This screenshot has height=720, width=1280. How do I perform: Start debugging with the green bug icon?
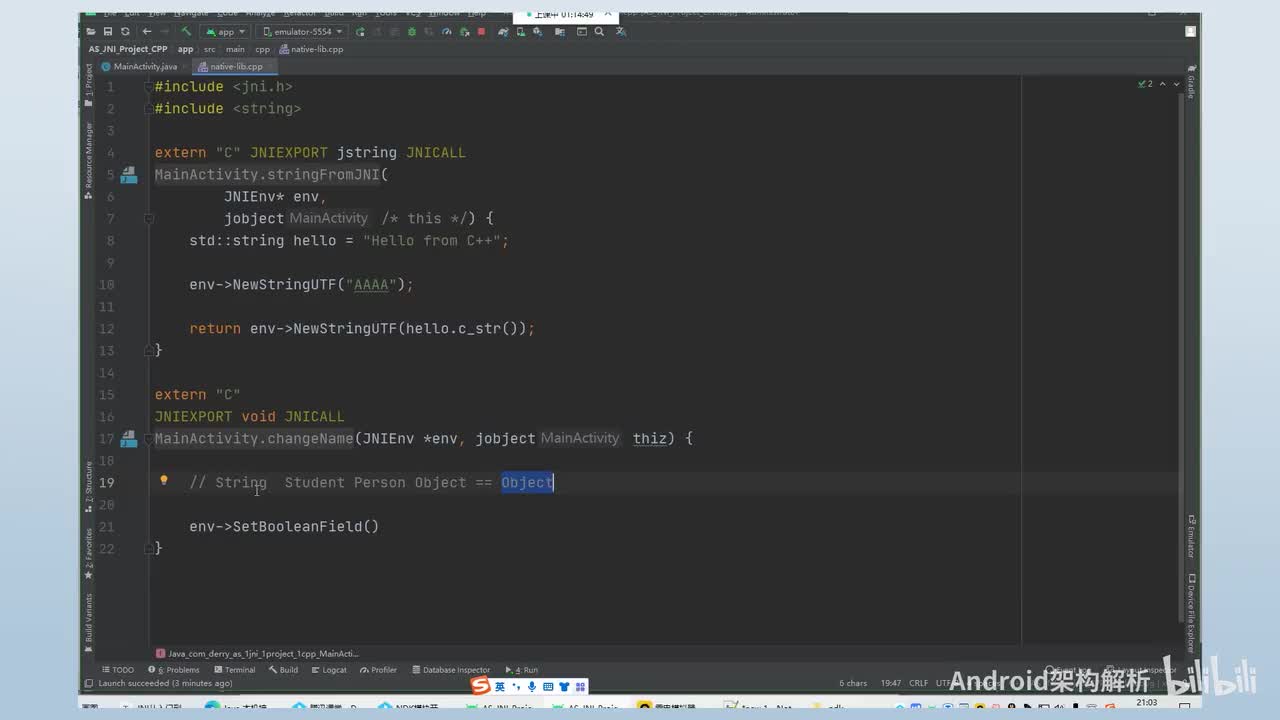412,32
